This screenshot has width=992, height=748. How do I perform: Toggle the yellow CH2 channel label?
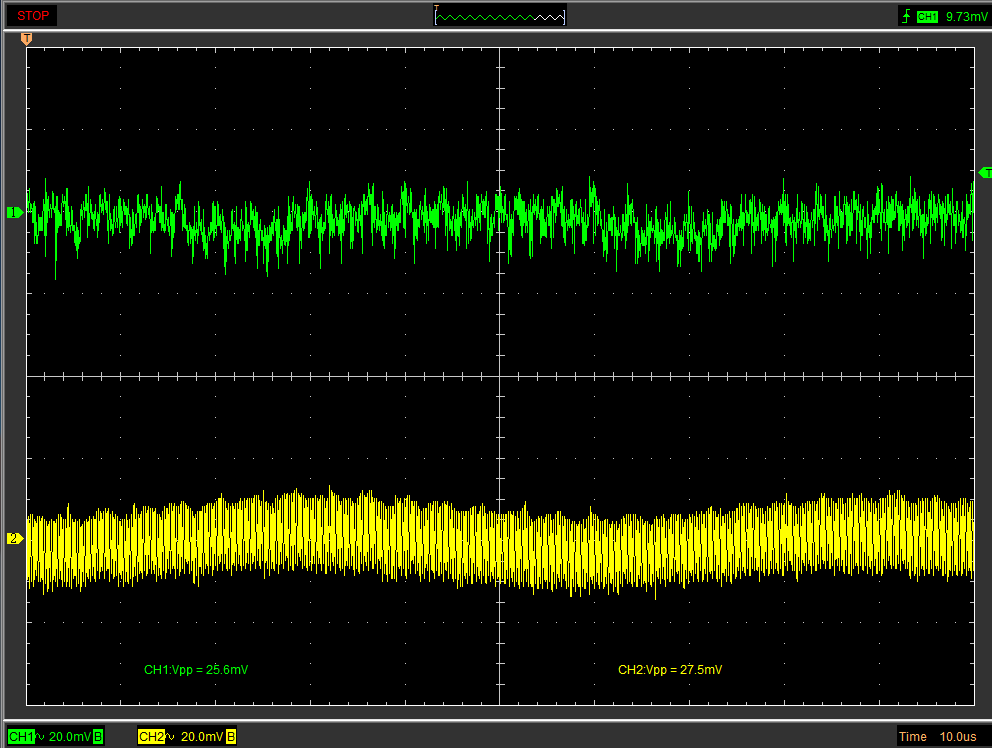tap(150, 737)
